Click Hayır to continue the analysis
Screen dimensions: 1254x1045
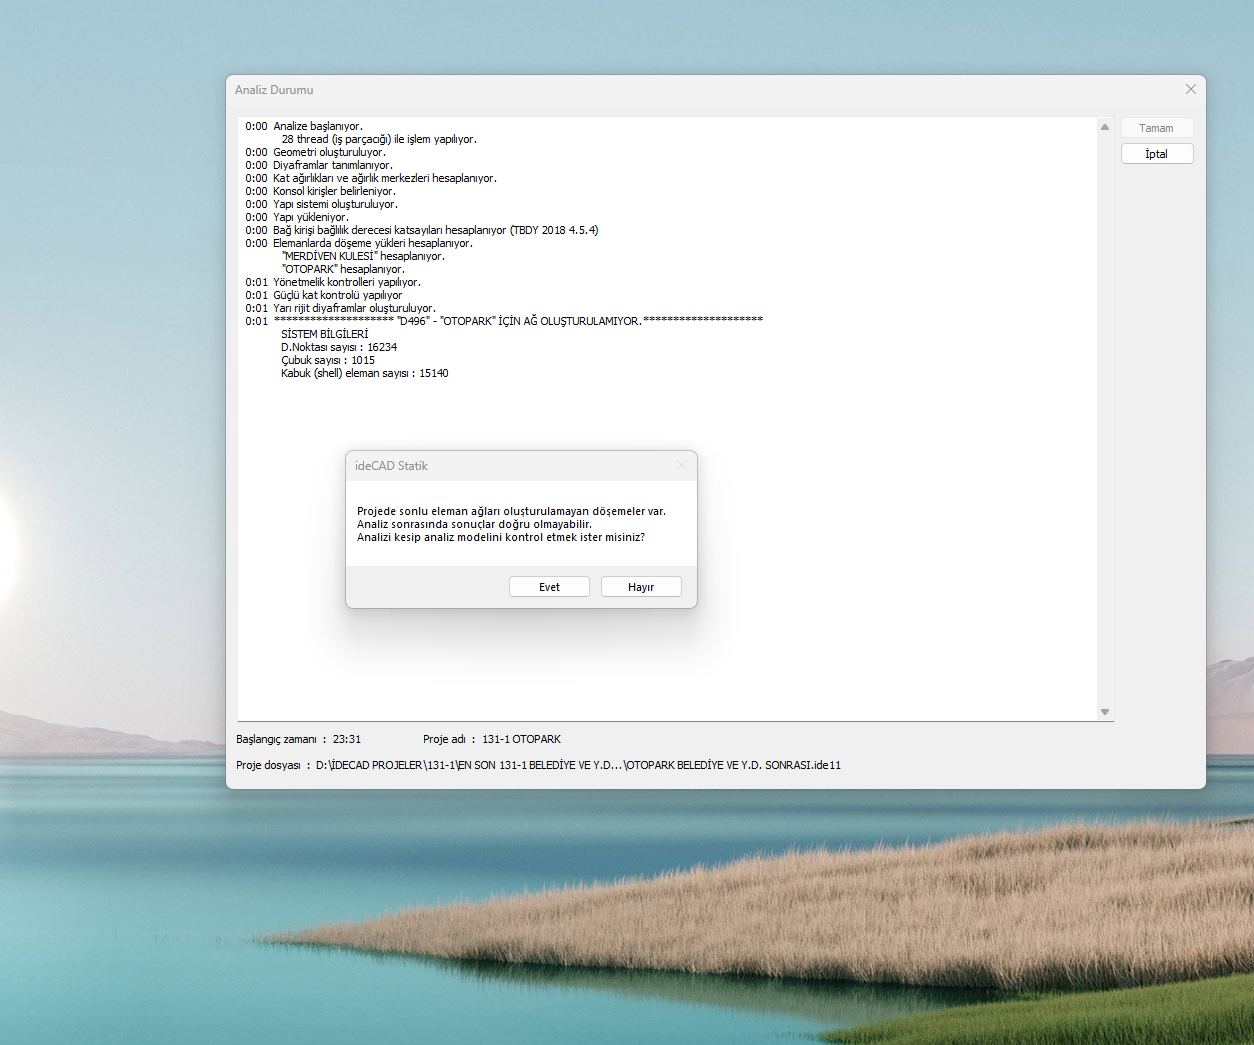(641, 587)
